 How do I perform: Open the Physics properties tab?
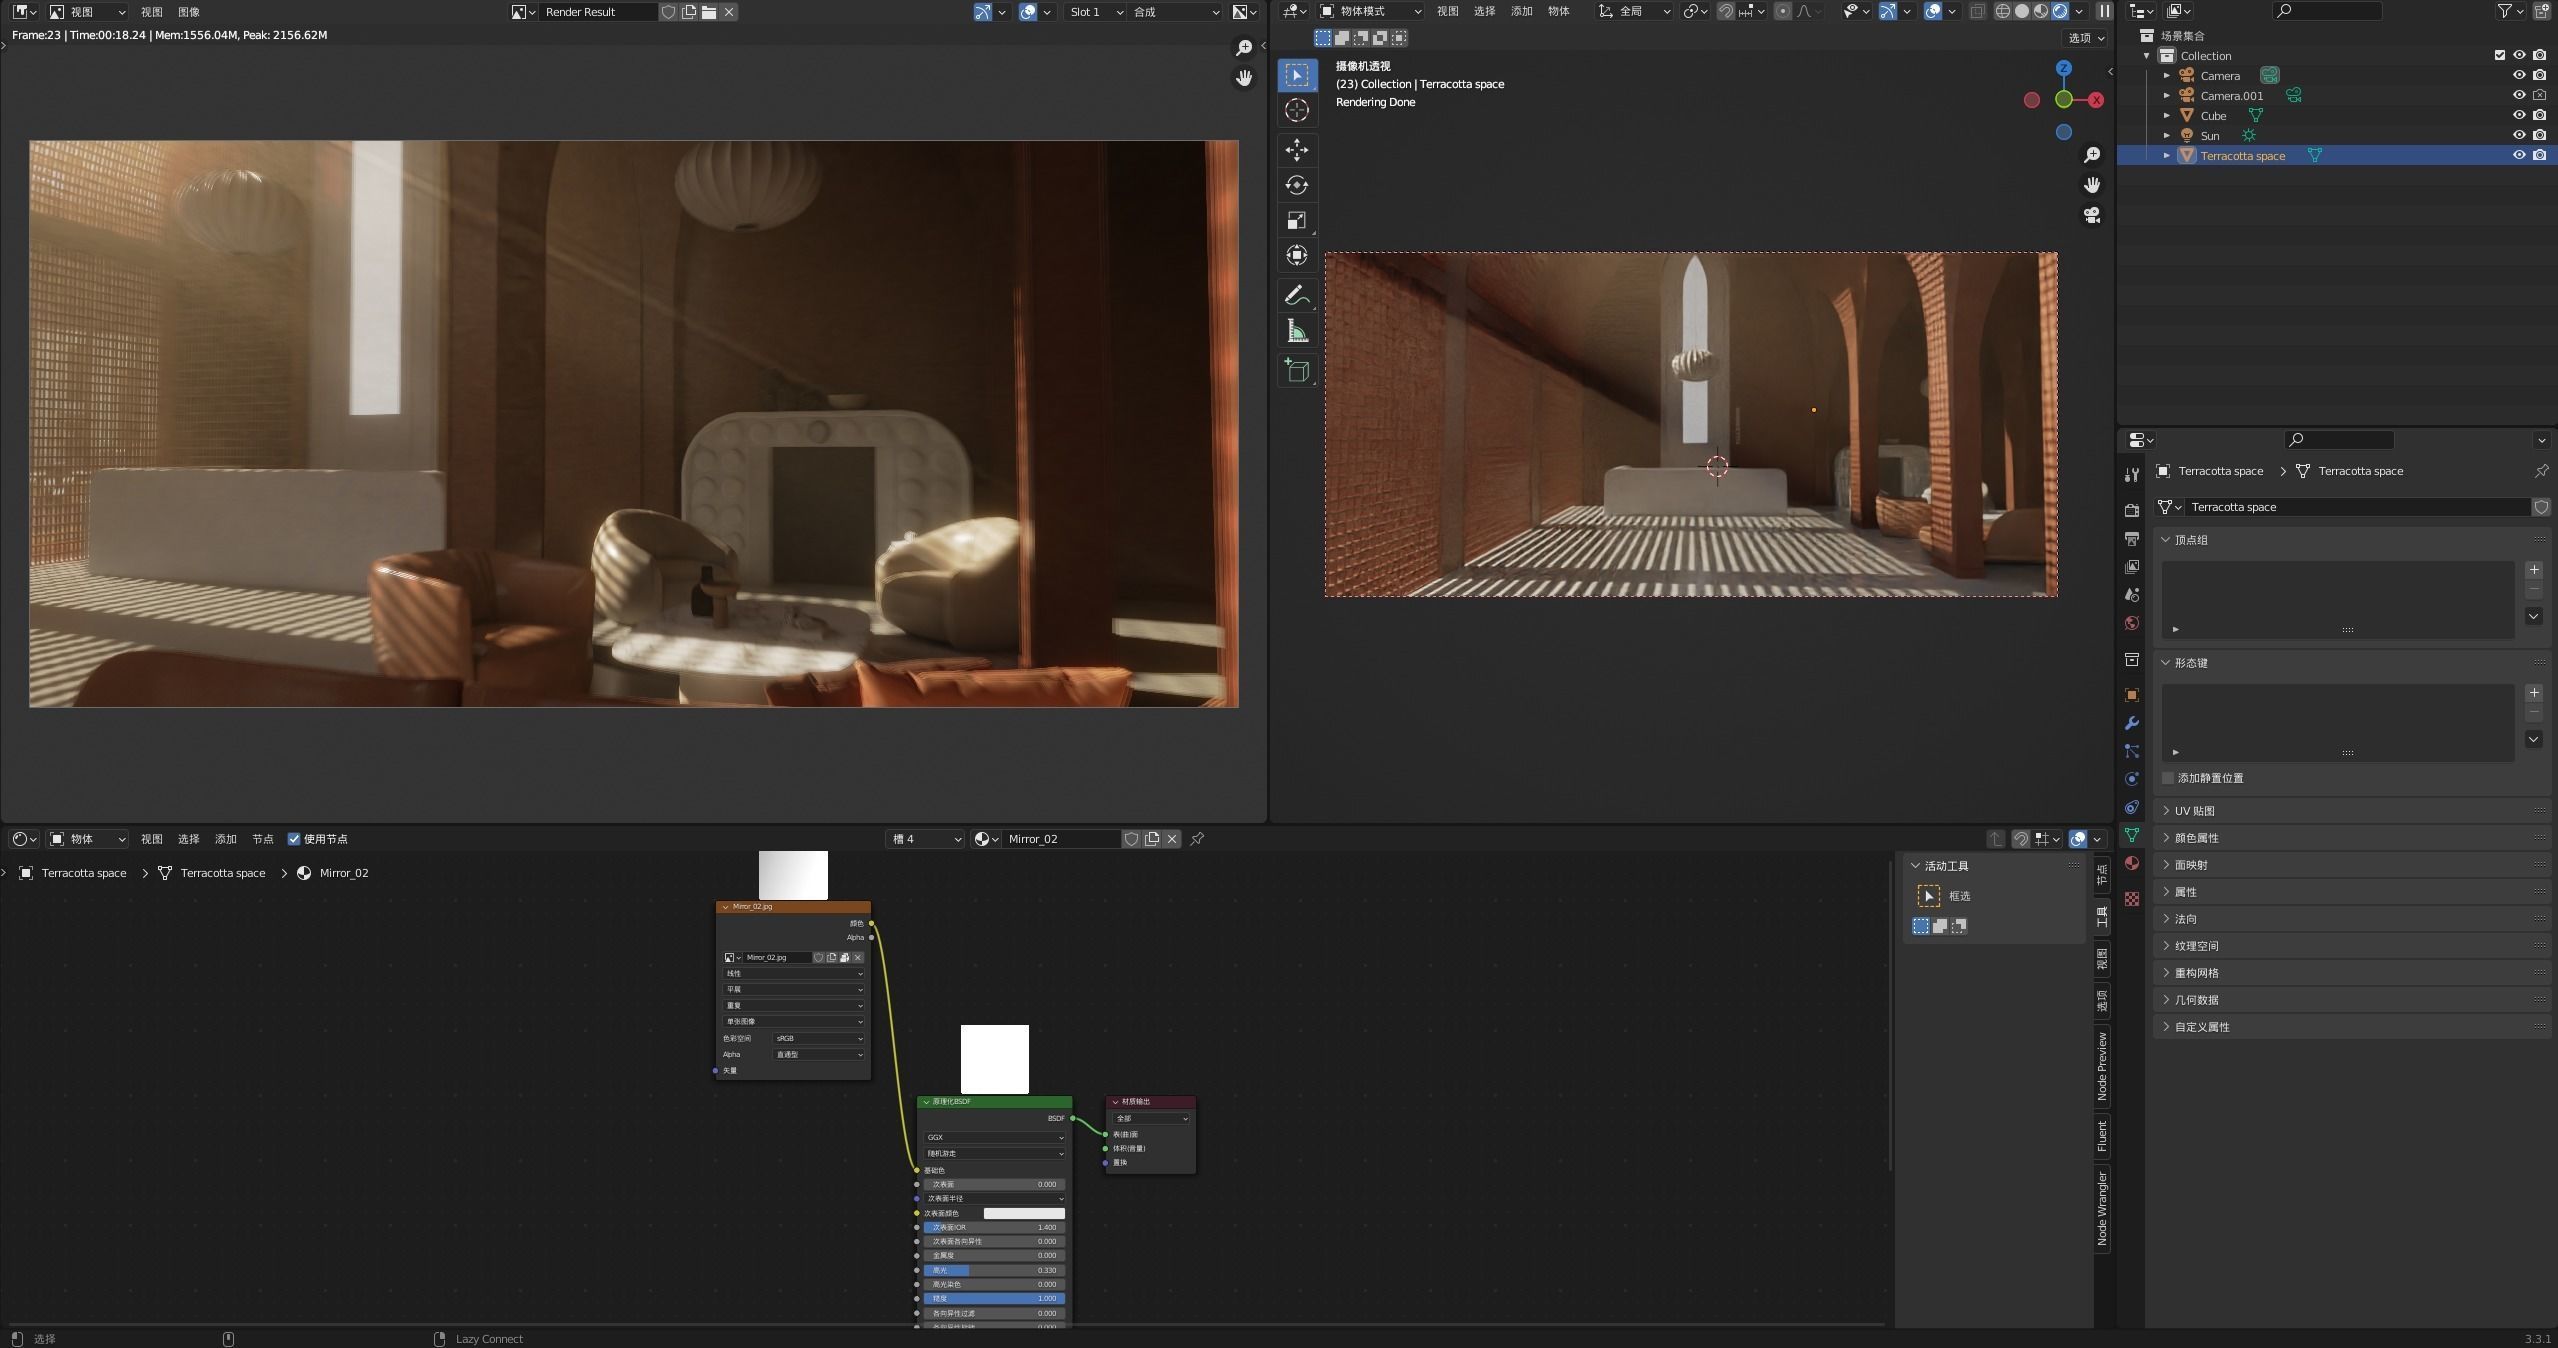(2132, 779)
